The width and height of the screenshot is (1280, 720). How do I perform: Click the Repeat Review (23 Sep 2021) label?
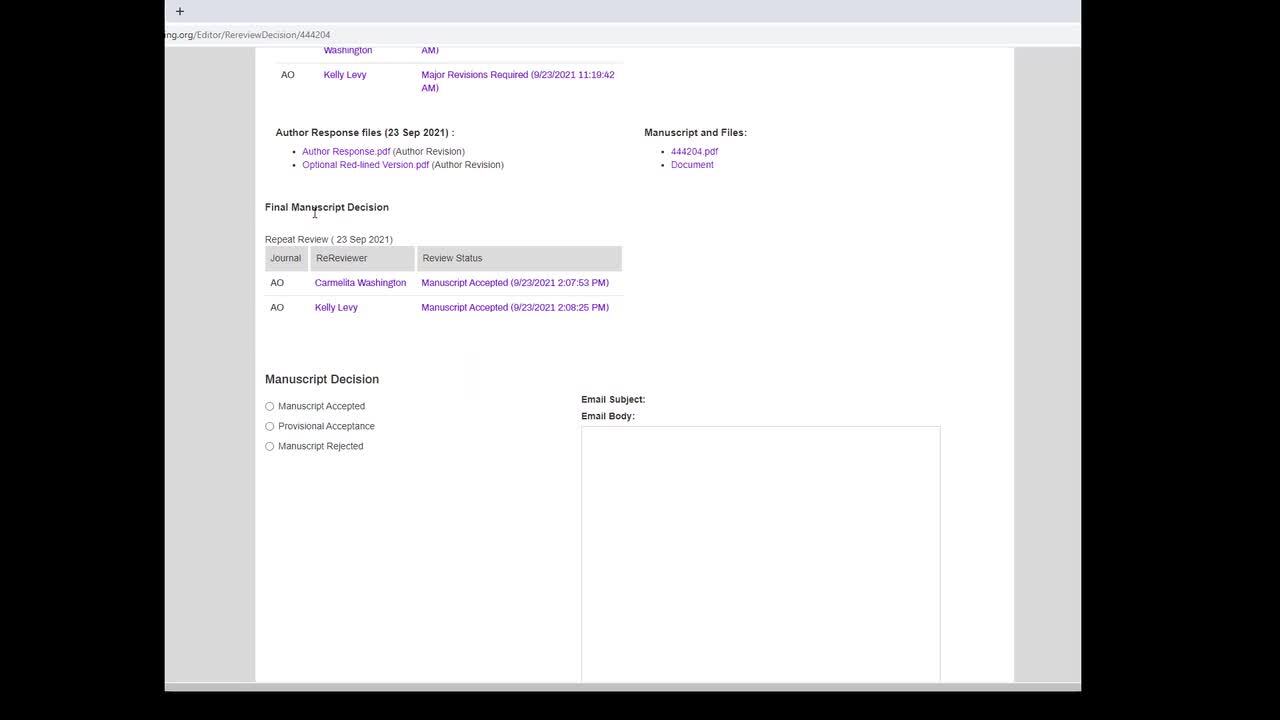(x=329, y=240)
